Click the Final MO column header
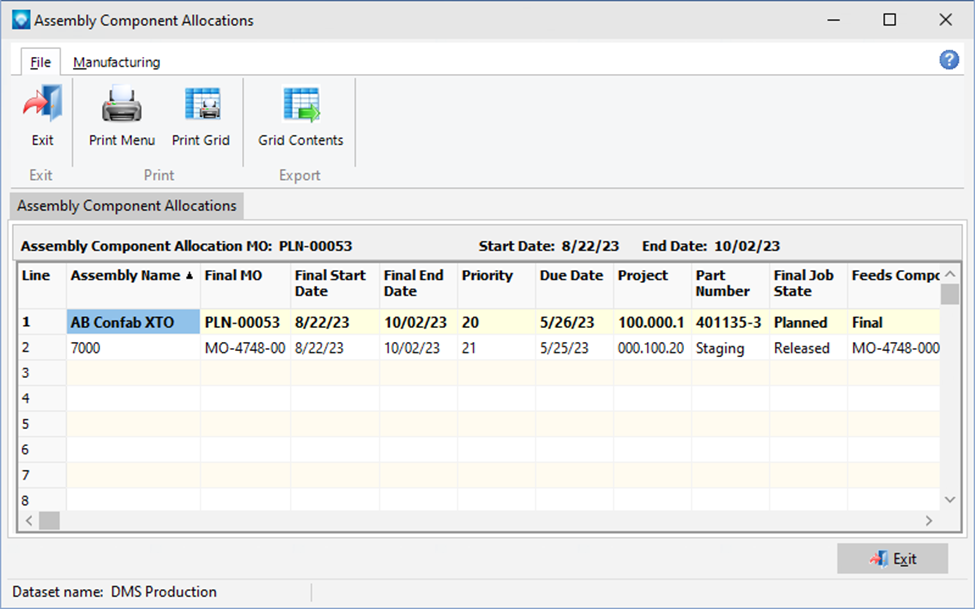Screen dimensions: 975x609 (245, 284)
